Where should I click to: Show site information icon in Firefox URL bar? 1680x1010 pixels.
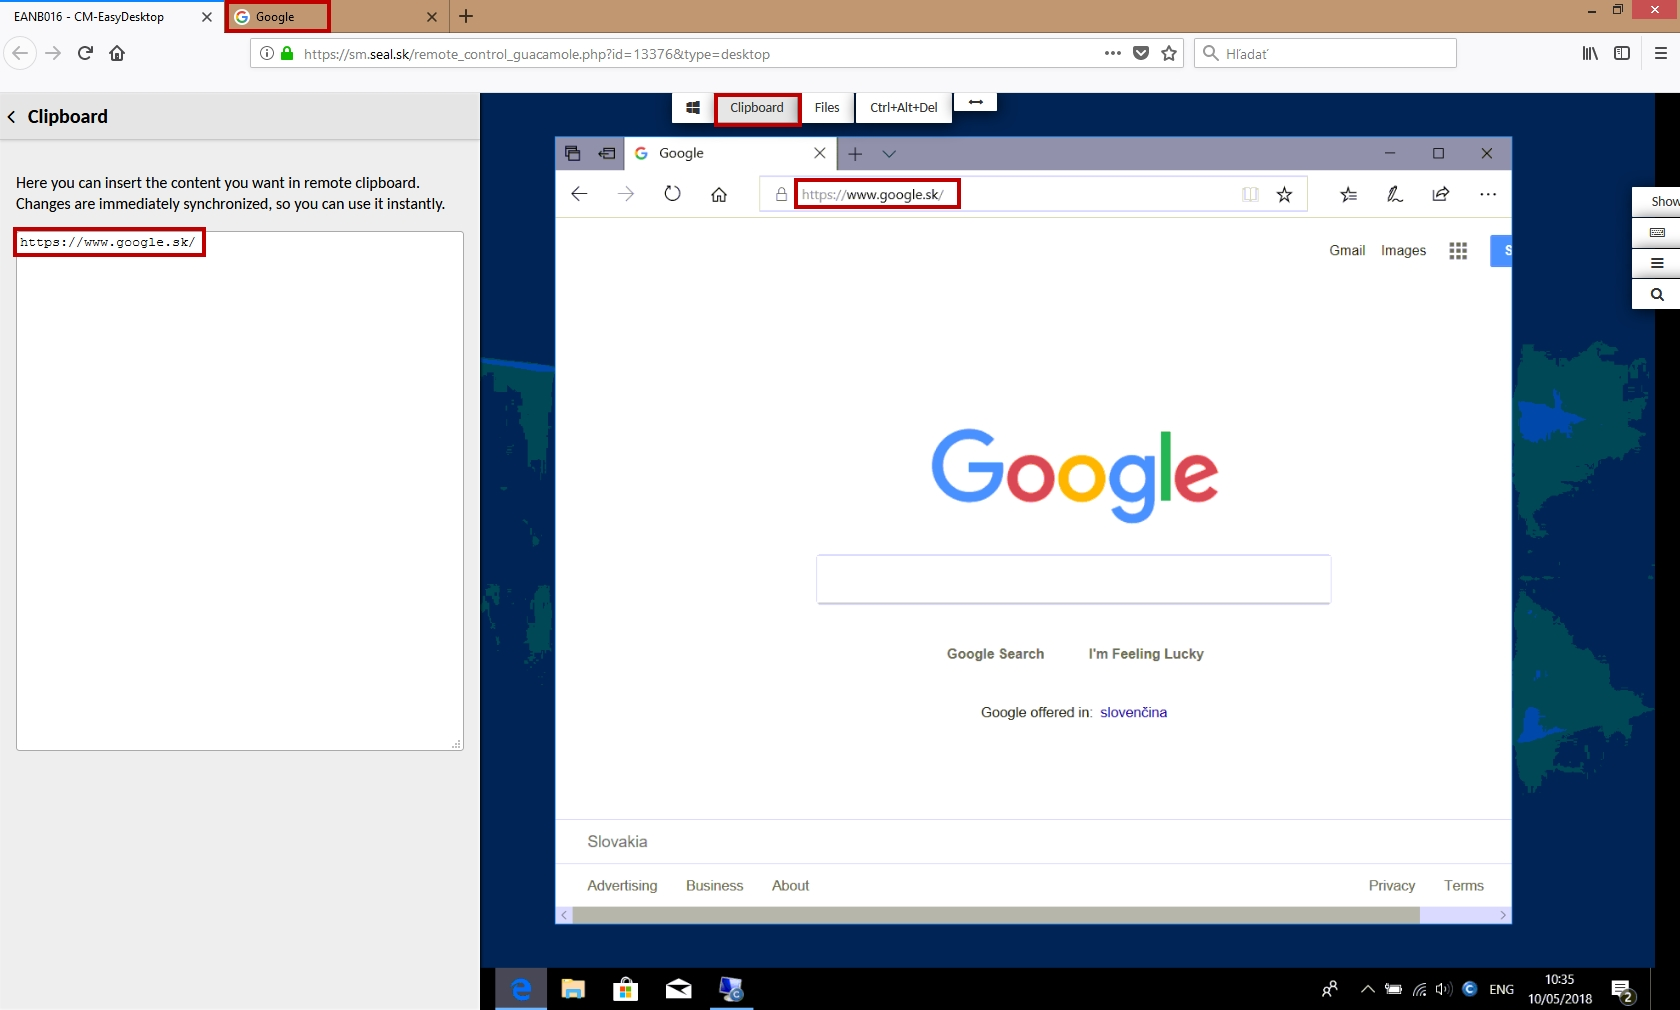click(x=267, y=53)
